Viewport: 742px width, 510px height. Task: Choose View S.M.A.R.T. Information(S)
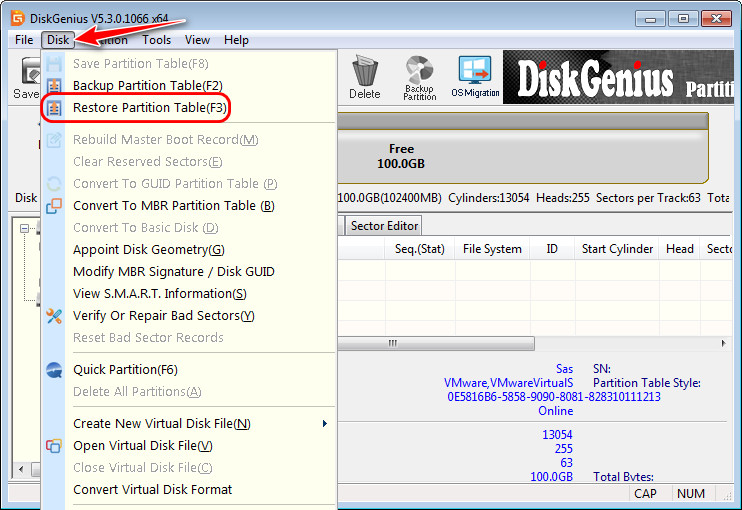159,294
